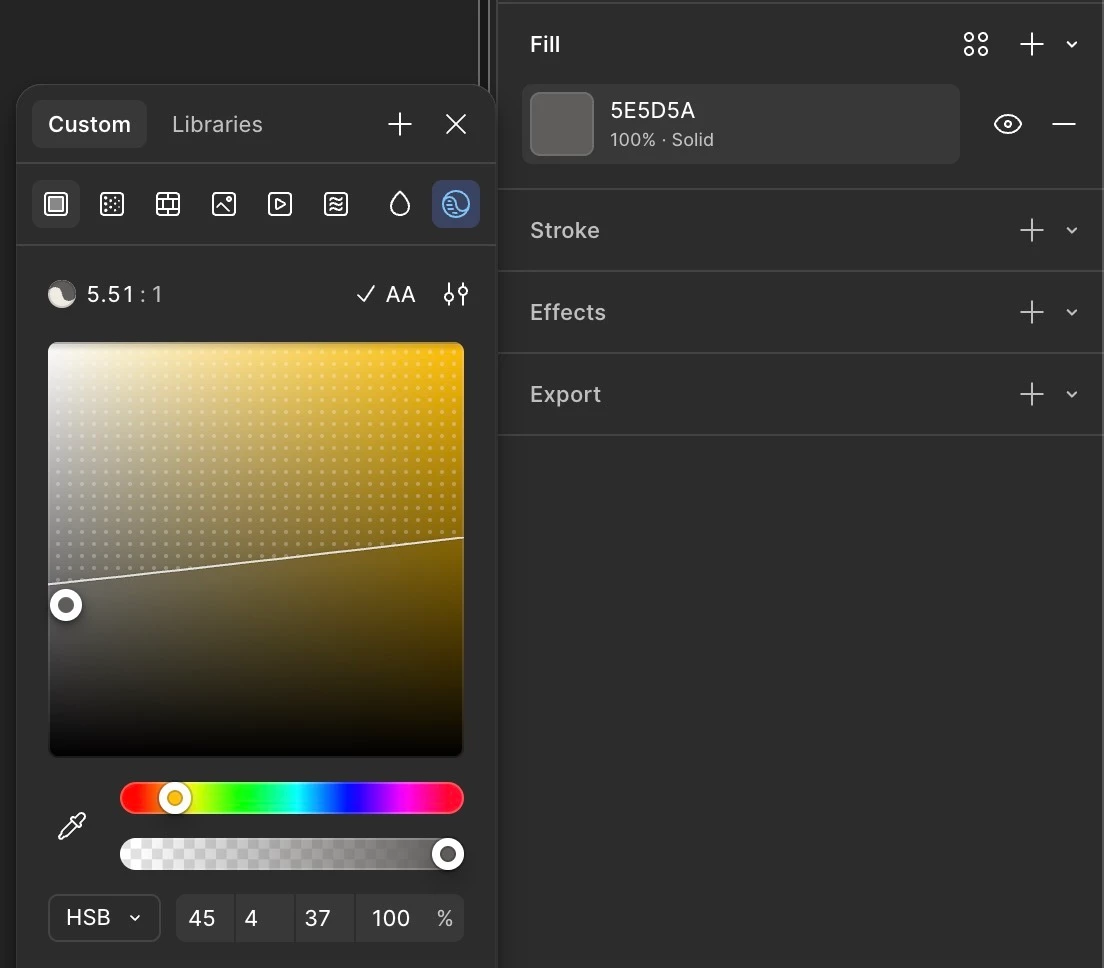This screenshot has height=968, width=1104.
Task: Click the AA contrast level label
Action: (x=400, y=294)
